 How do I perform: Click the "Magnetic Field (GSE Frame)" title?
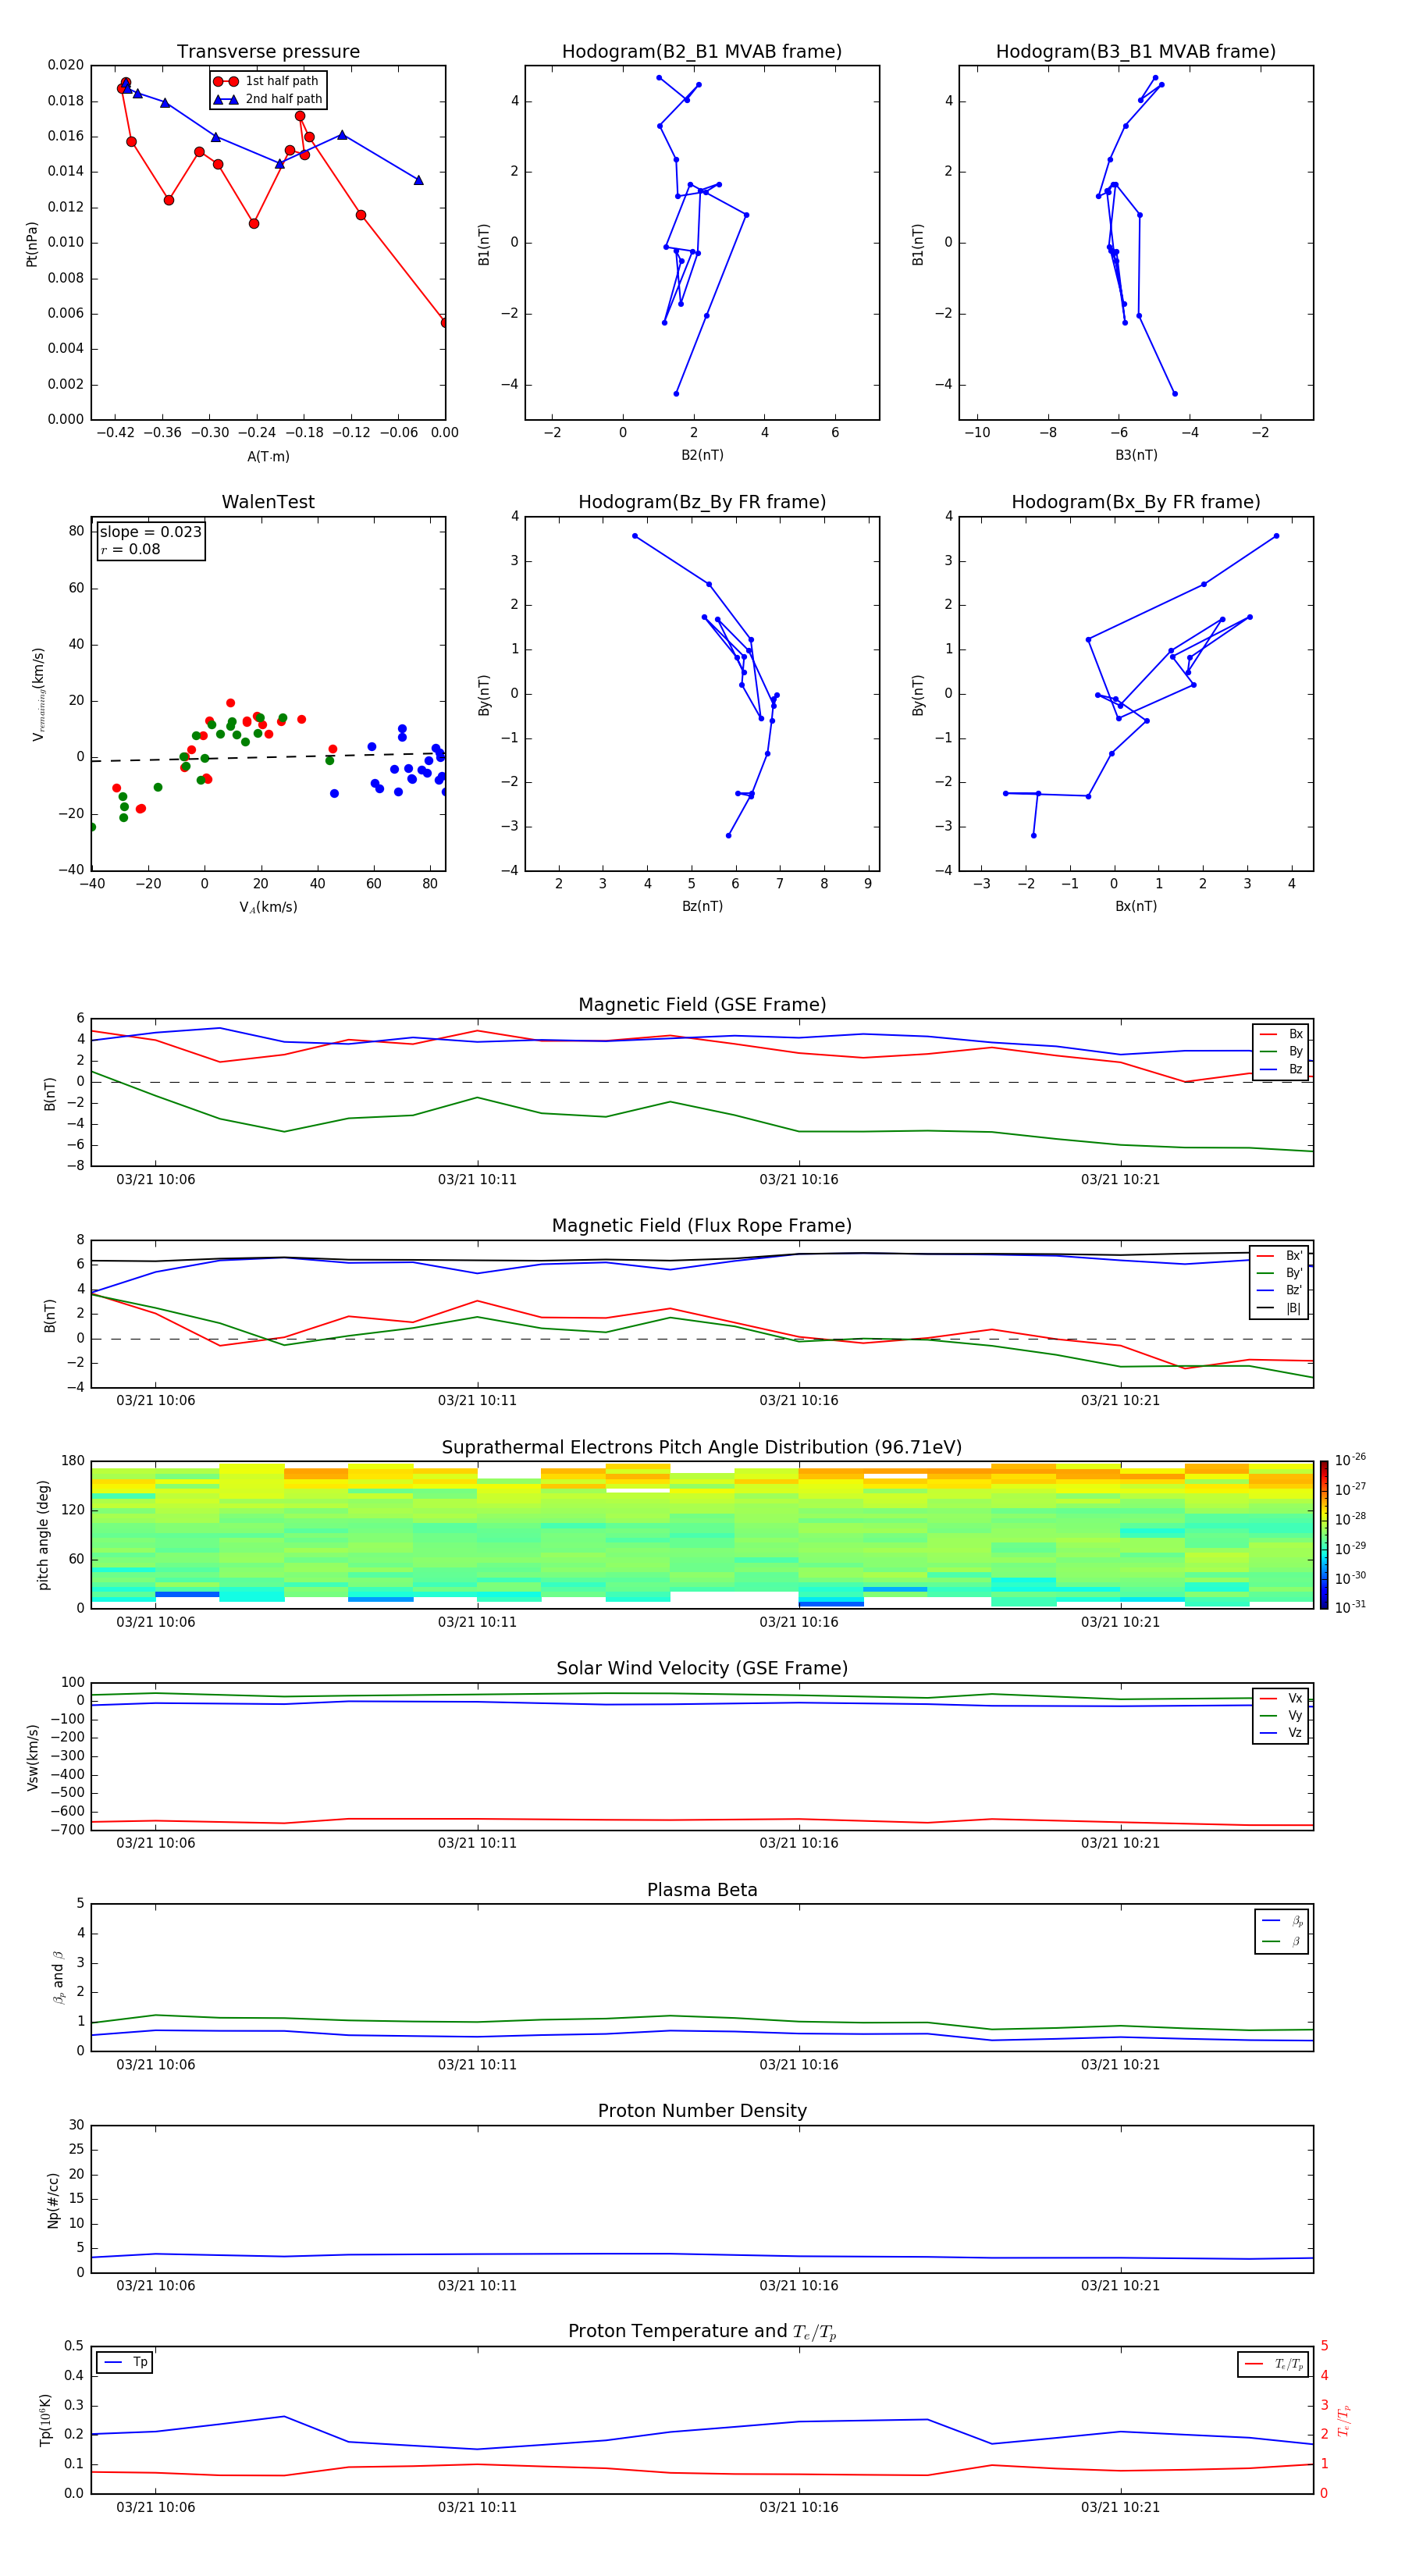702,1005
